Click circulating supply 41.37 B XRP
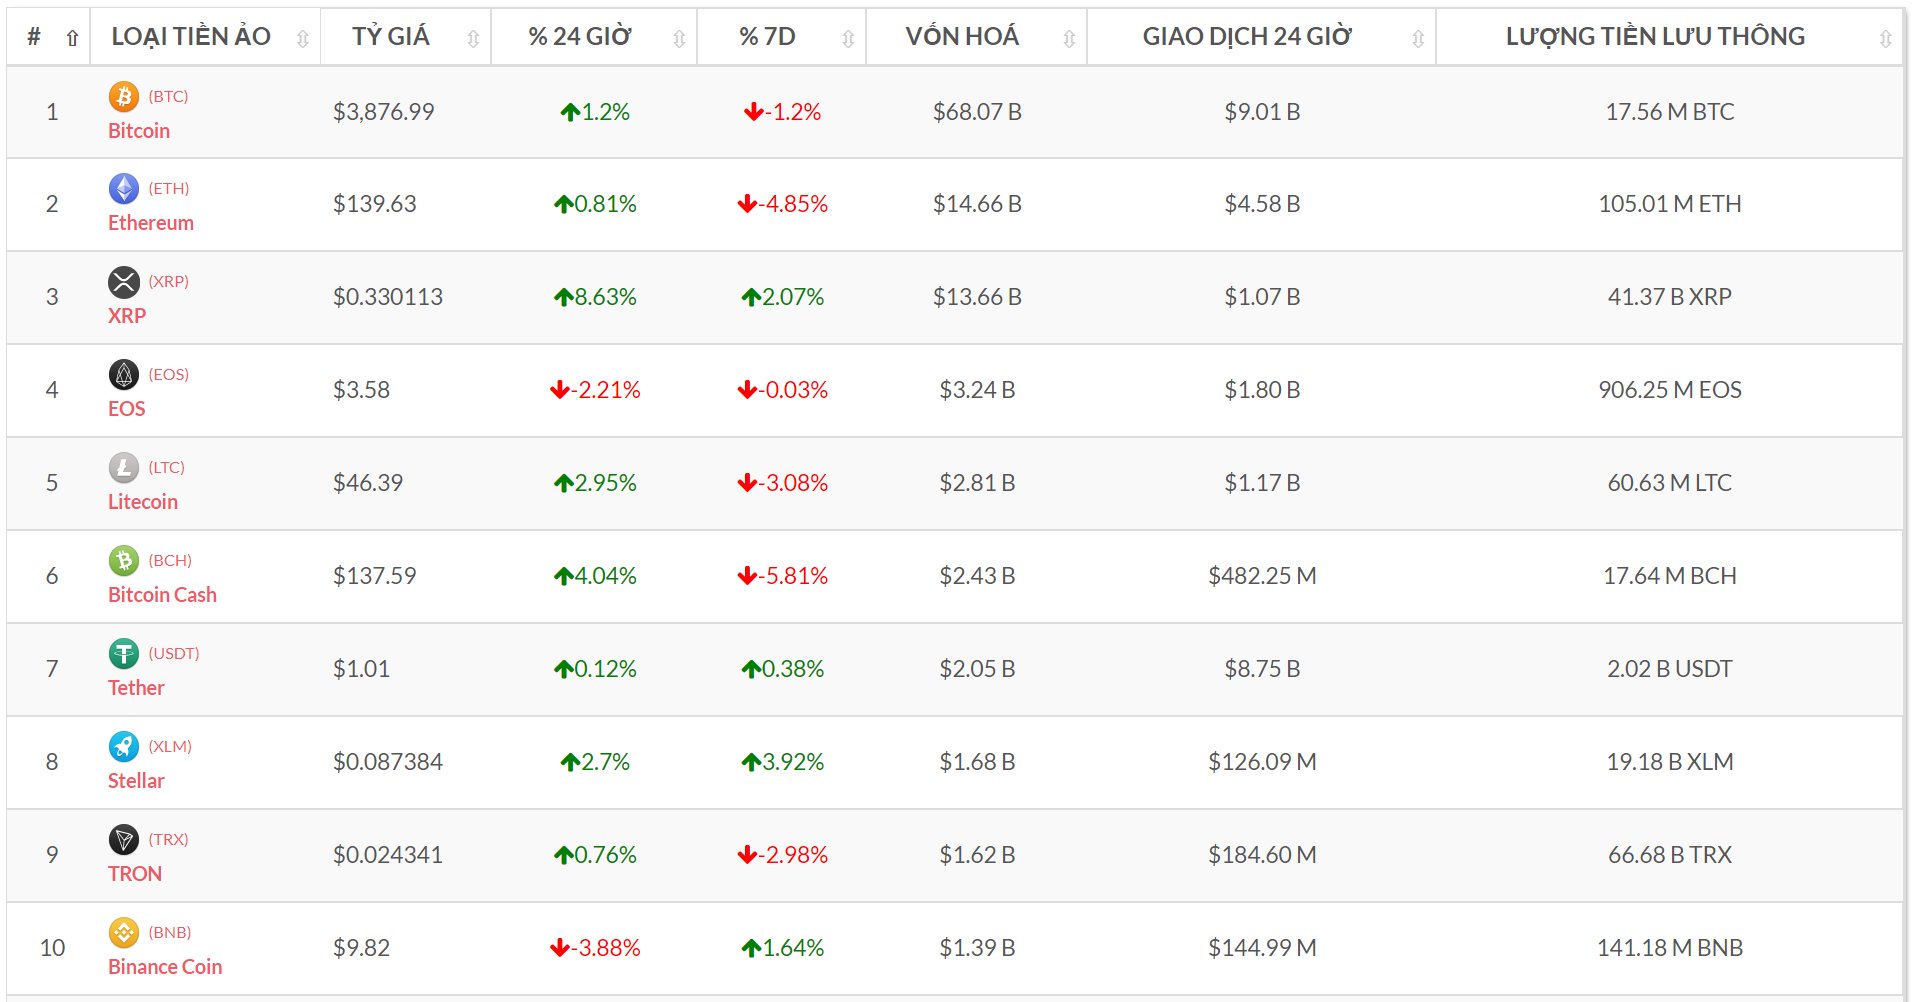Viewport: 1912px width, 1002px height. (1670, 297)
